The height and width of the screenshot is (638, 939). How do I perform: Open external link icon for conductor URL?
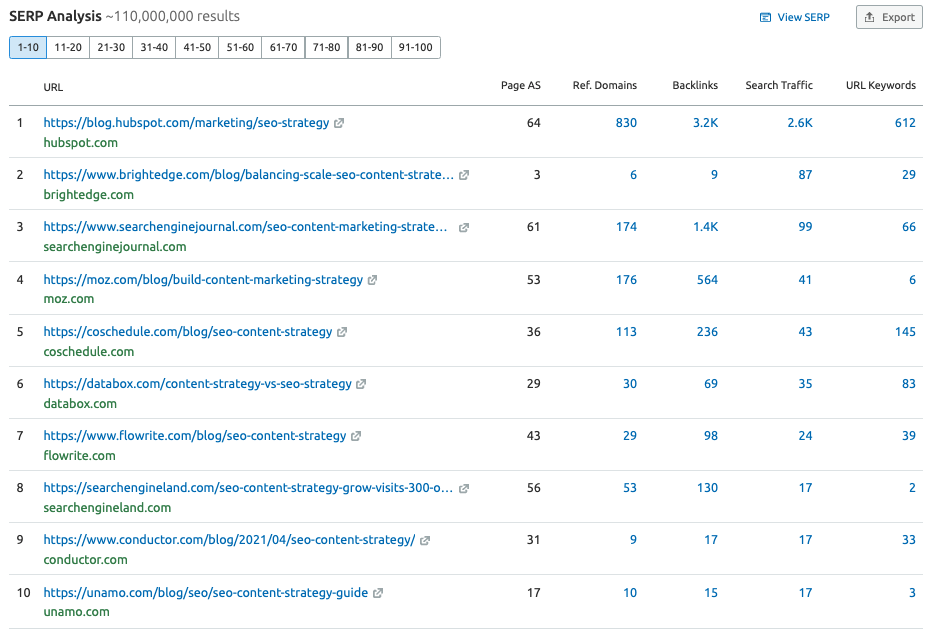pos(425,540)
